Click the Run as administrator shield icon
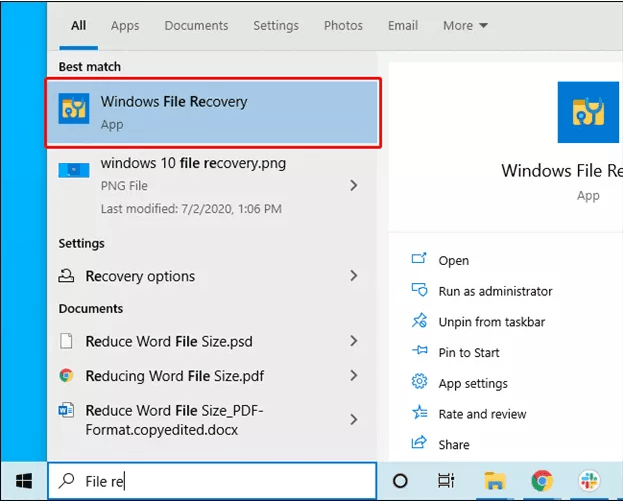The height and width of the screenshot is (503, 623). 419,290
